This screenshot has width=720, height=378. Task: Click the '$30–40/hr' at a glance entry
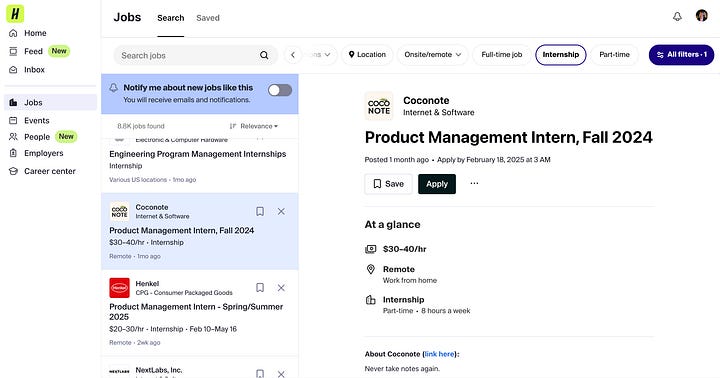tap(405, 249)
